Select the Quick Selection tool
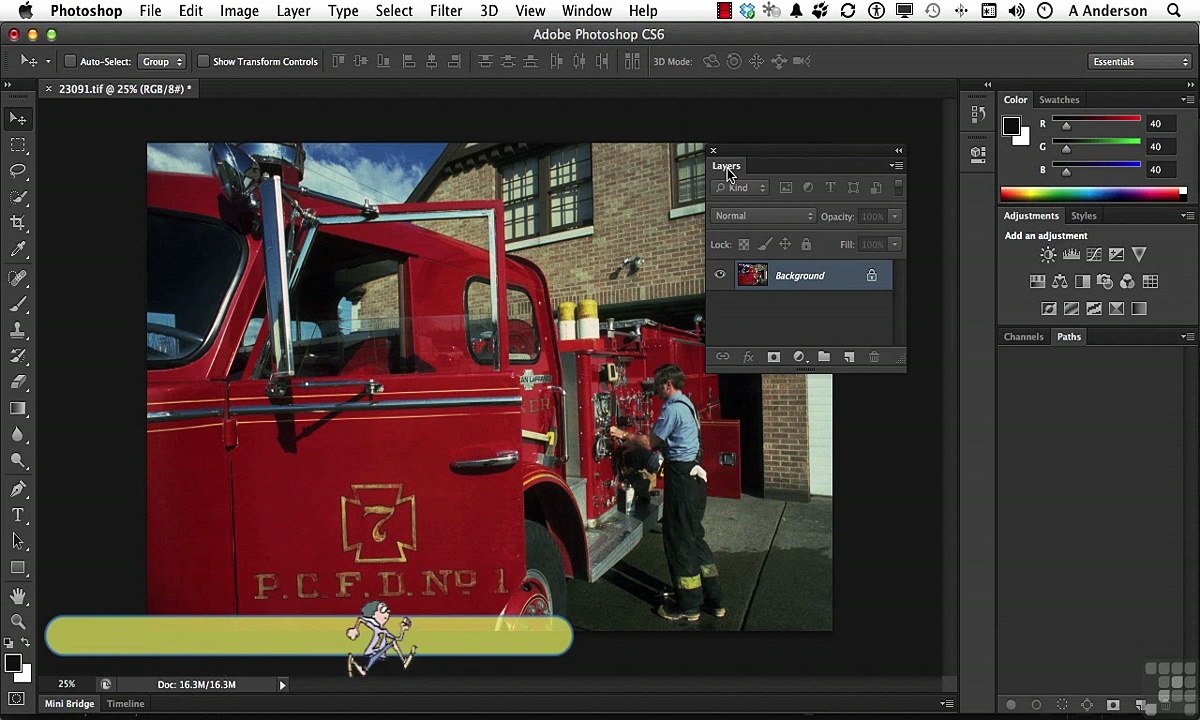The image size is (1200, 720). (18, 197)
